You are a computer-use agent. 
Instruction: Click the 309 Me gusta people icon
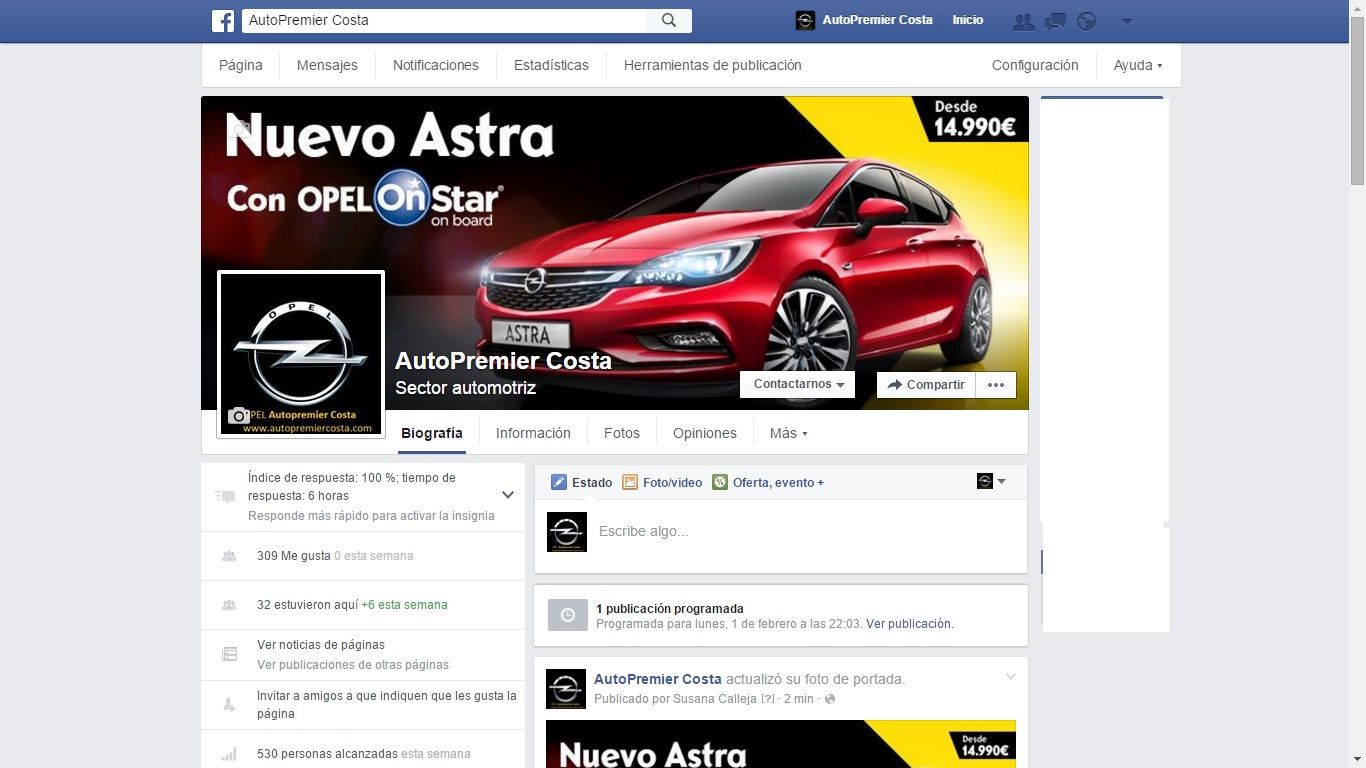pos(229,555)
